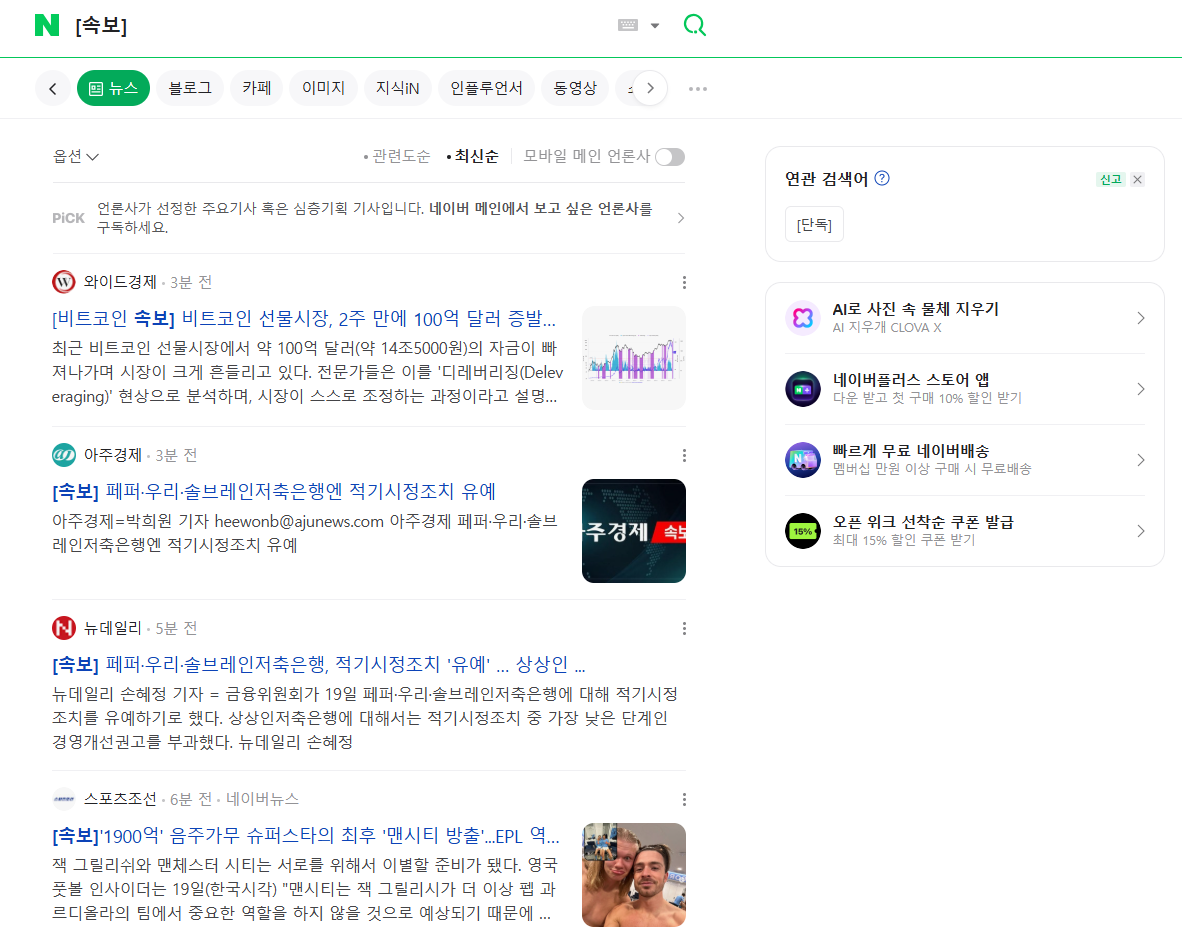Open the more tabs ellipsis menu
1182x928 pixels.
pos(698,89)
